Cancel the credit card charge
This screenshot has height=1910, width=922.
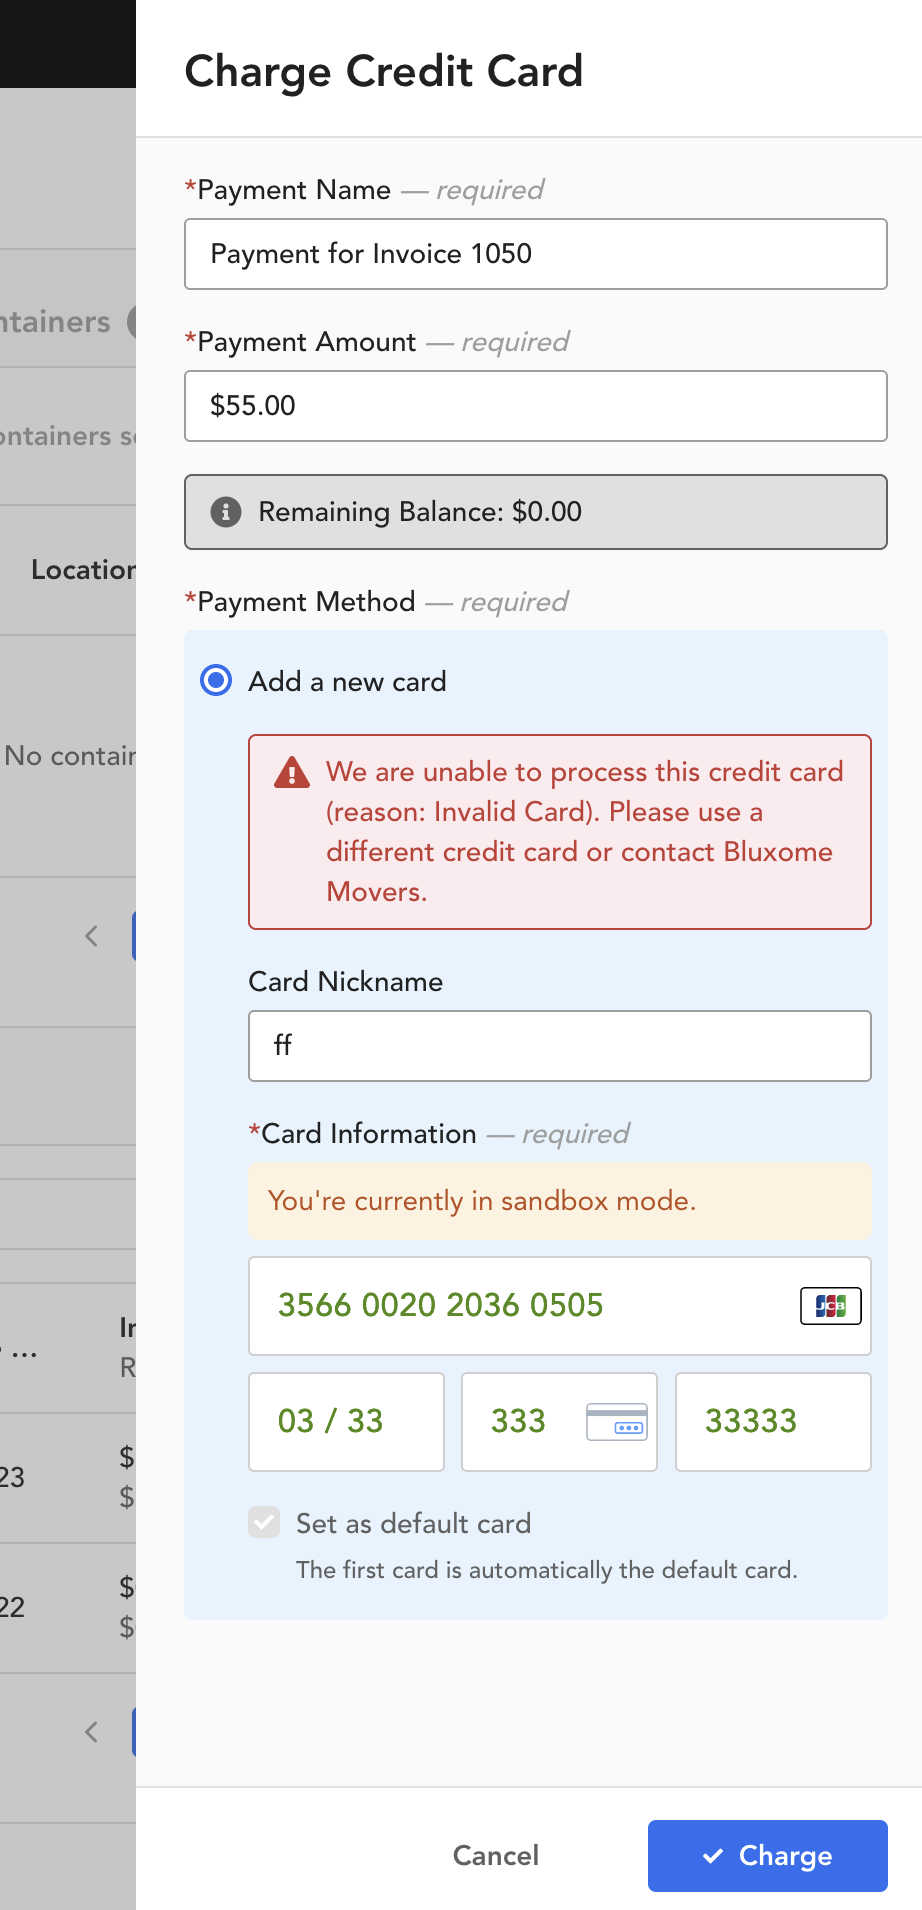click(x=496, y=1856)
